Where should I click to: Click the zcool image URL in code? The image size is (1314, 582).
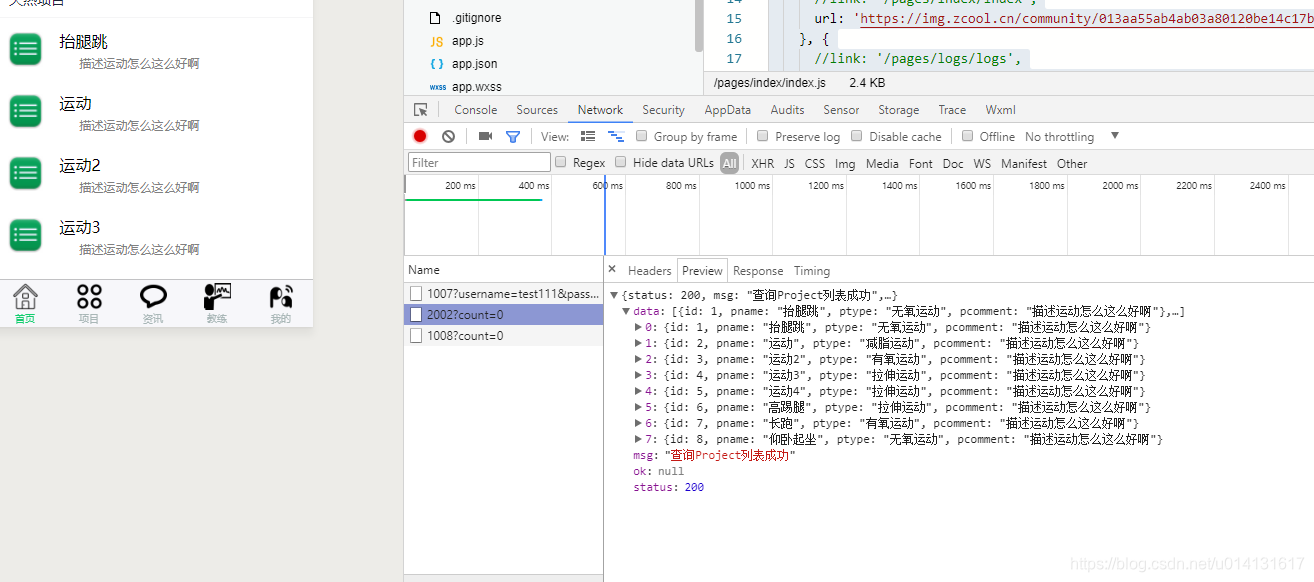tap(1087, 18)
